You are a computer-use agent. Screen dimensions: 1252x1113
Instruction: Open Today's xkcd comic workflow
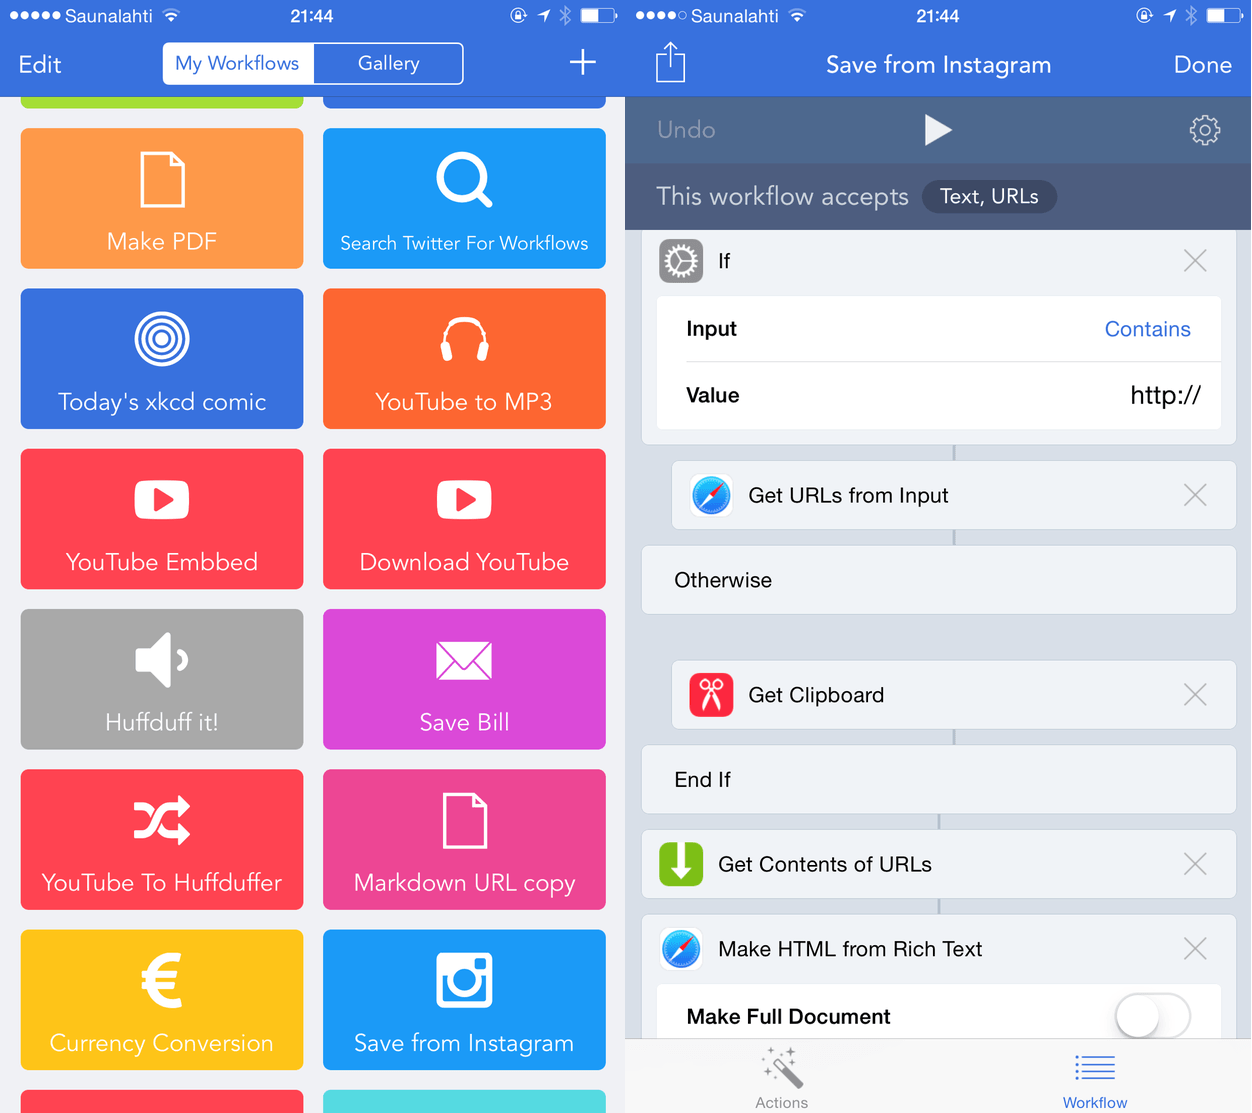pos(162,358)
